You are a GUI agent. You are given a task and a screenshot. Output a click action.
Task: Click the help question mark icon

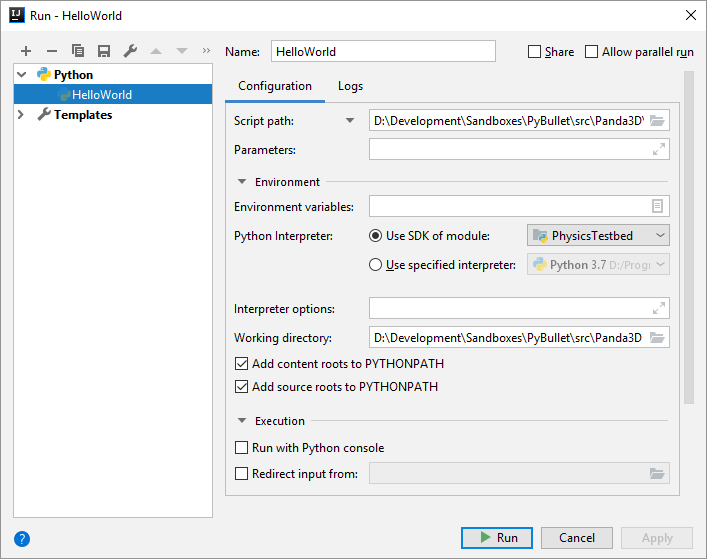coord(22,538)
